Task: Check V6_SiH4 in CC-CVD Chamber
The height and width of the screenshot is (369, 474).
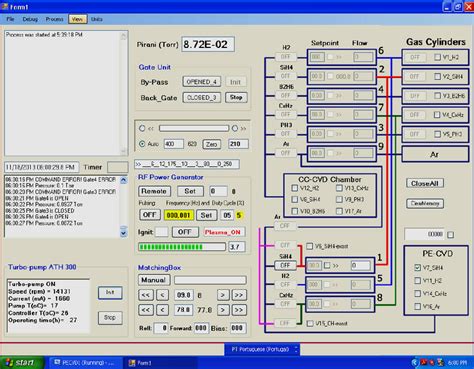Action: (294, 199)
